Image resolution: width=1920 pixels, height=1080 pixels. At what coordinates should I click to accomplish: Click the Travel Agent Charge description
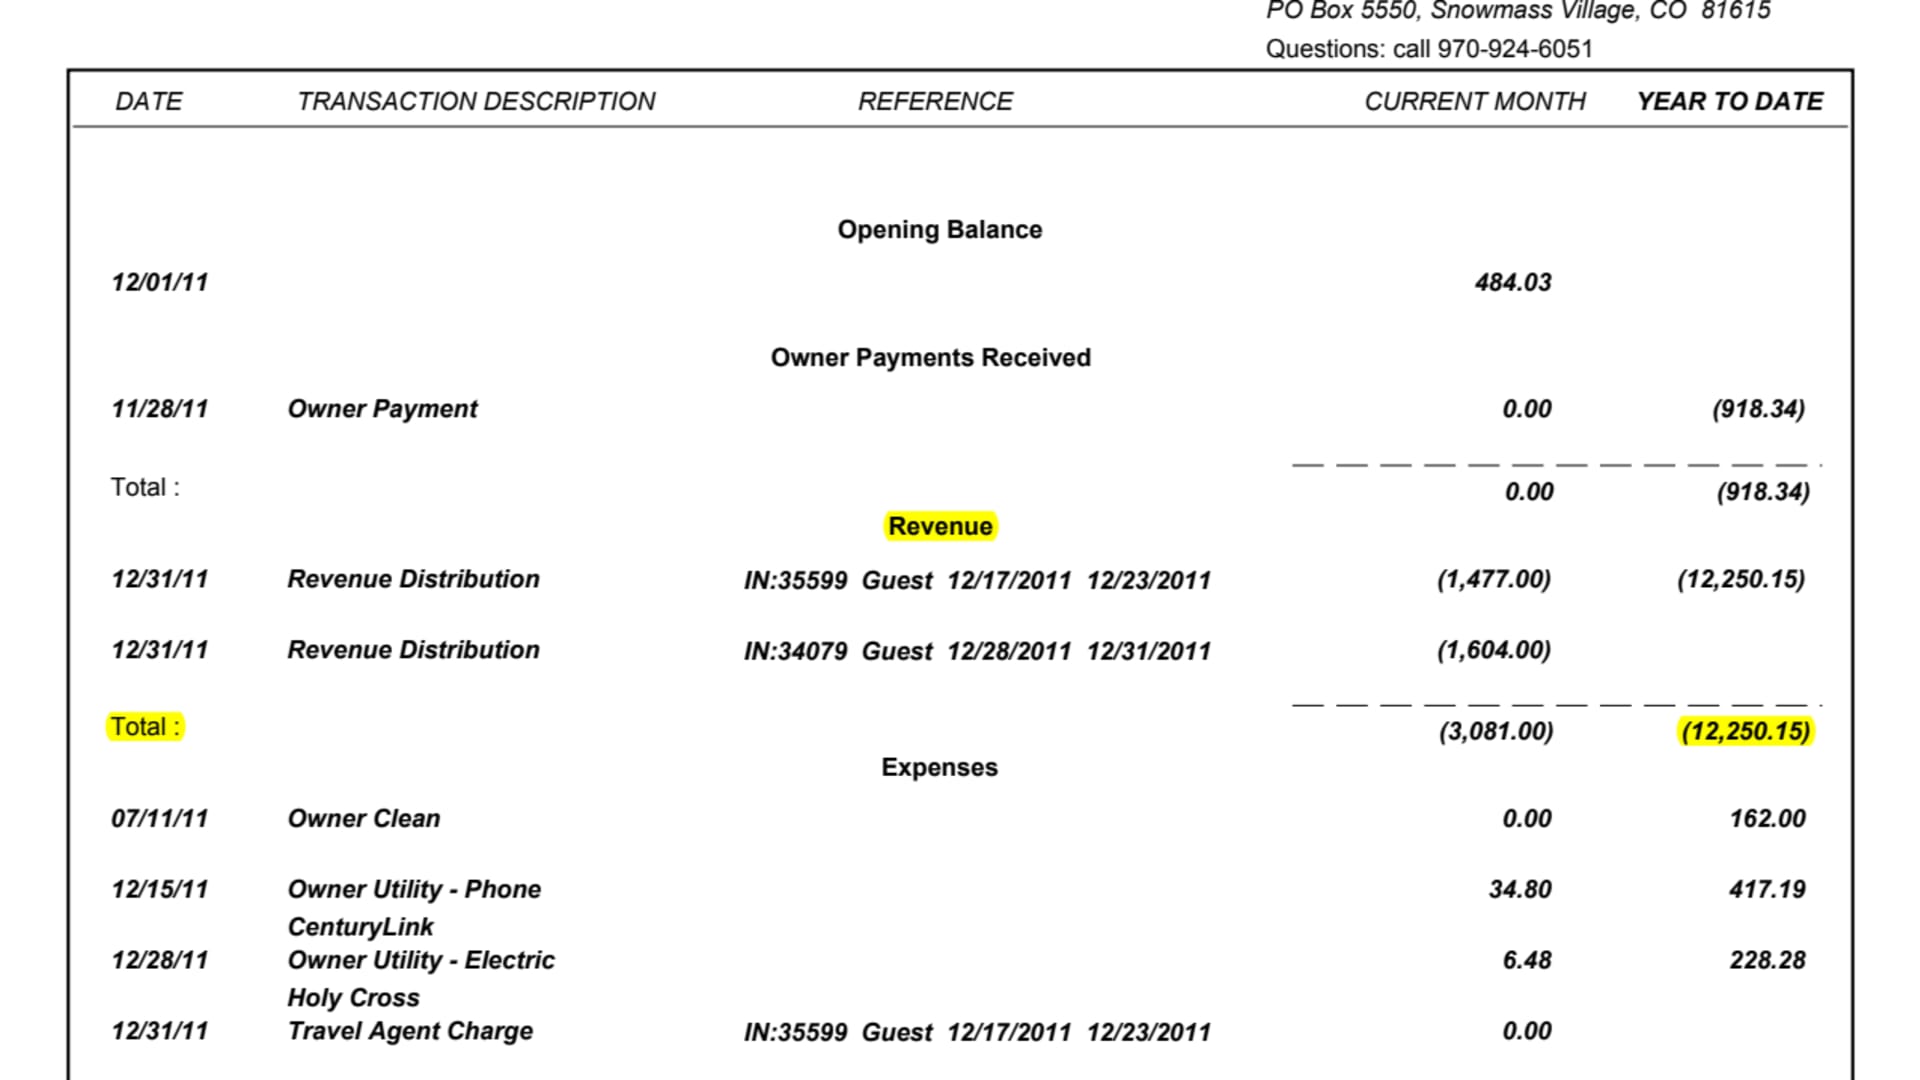tap(410, 1031)
